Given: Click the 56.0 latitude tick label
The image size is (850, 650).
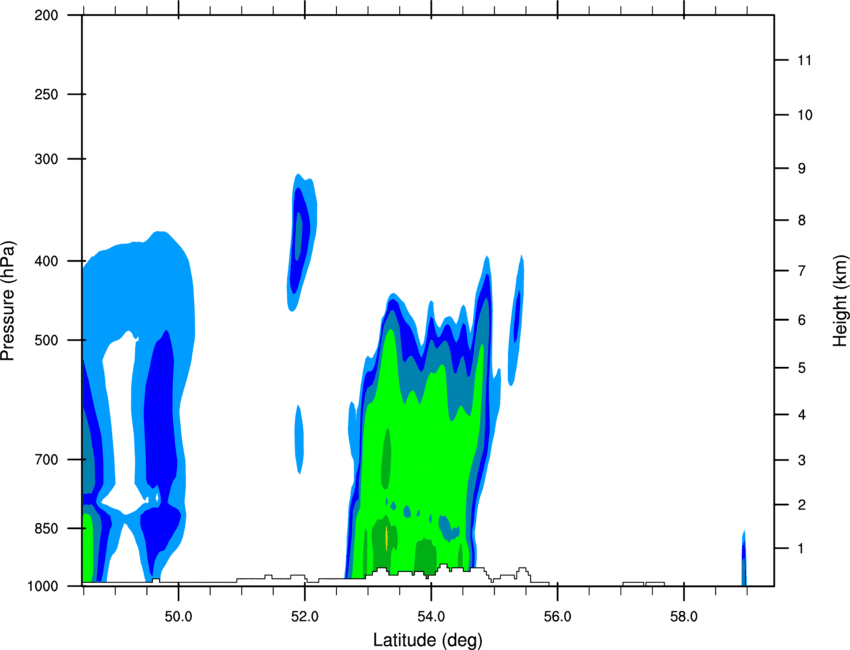Looking at the screenshot, I should 557,617.
